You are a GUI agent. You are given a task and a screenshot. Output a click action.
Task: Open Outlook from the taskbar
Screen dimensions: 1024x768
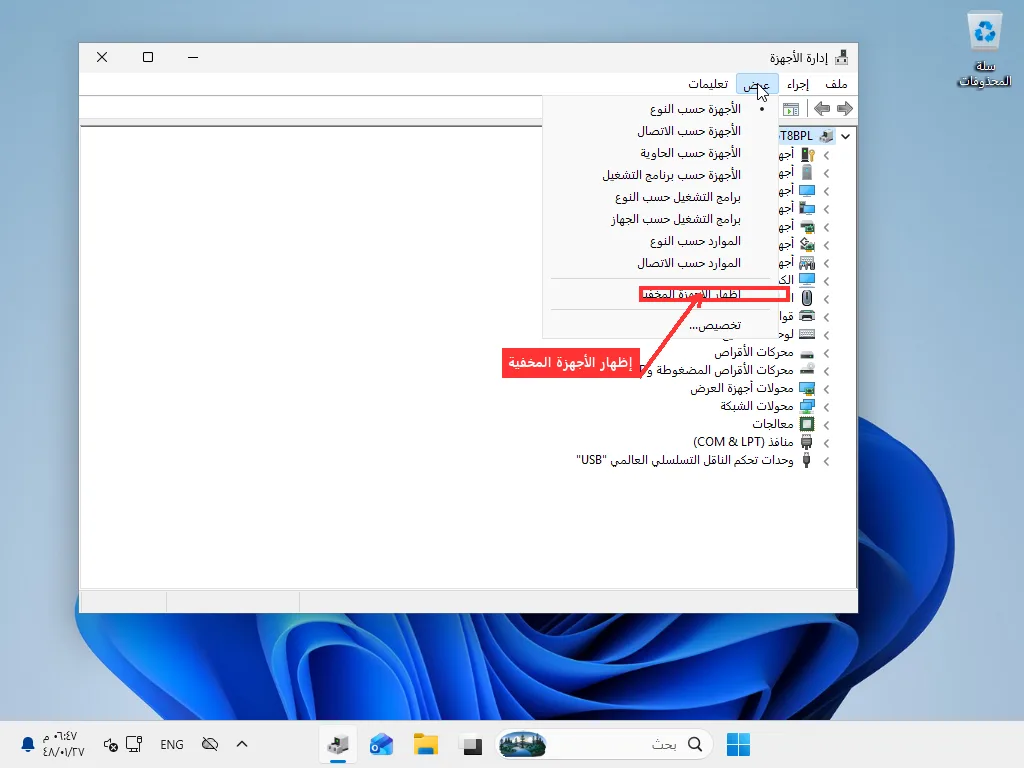[381, 744]
